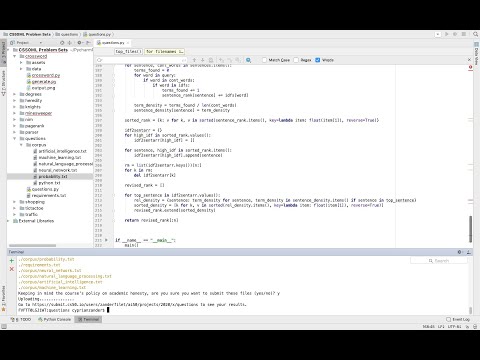The height and width of the screenshot is (360, 480).
Task: Select the nim folder
Action: click(26, 120)
